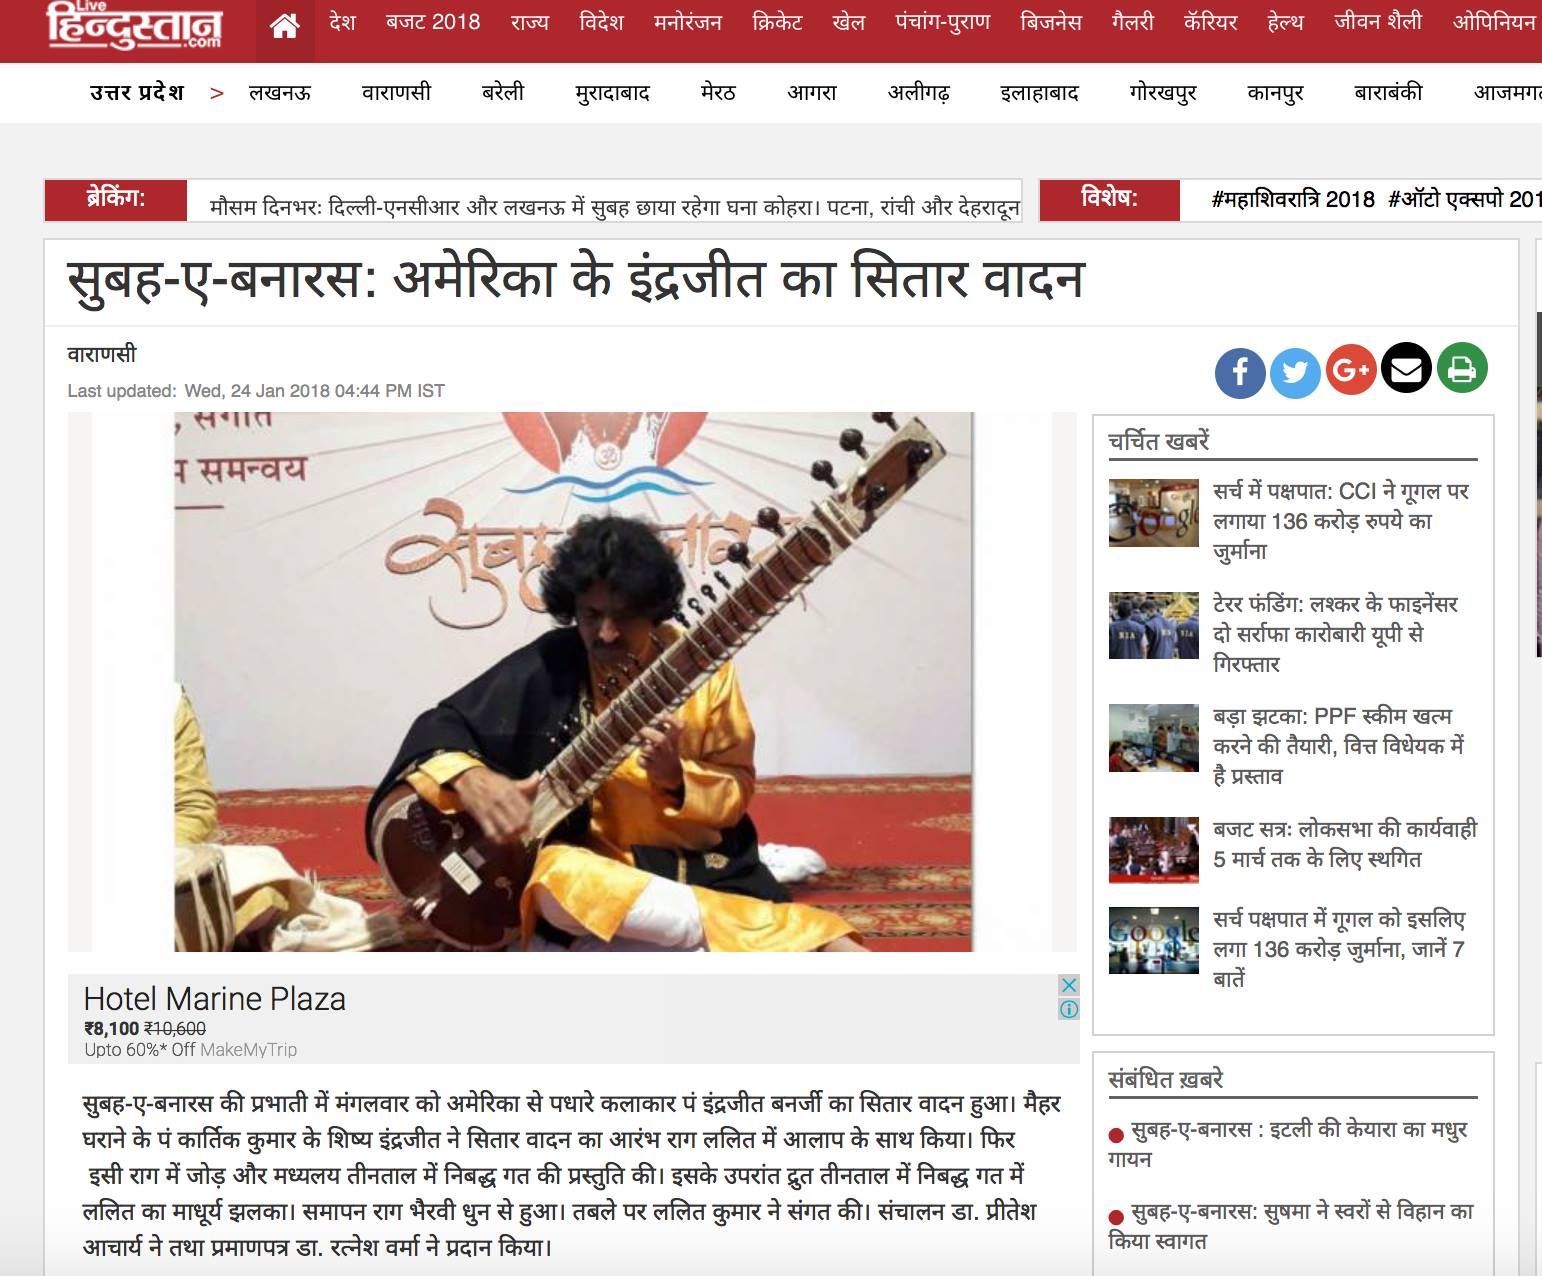Viewport: 1542px width, 1276px height.
Task: Open the बजट 2018 menu item
Action: coord(432,22)
